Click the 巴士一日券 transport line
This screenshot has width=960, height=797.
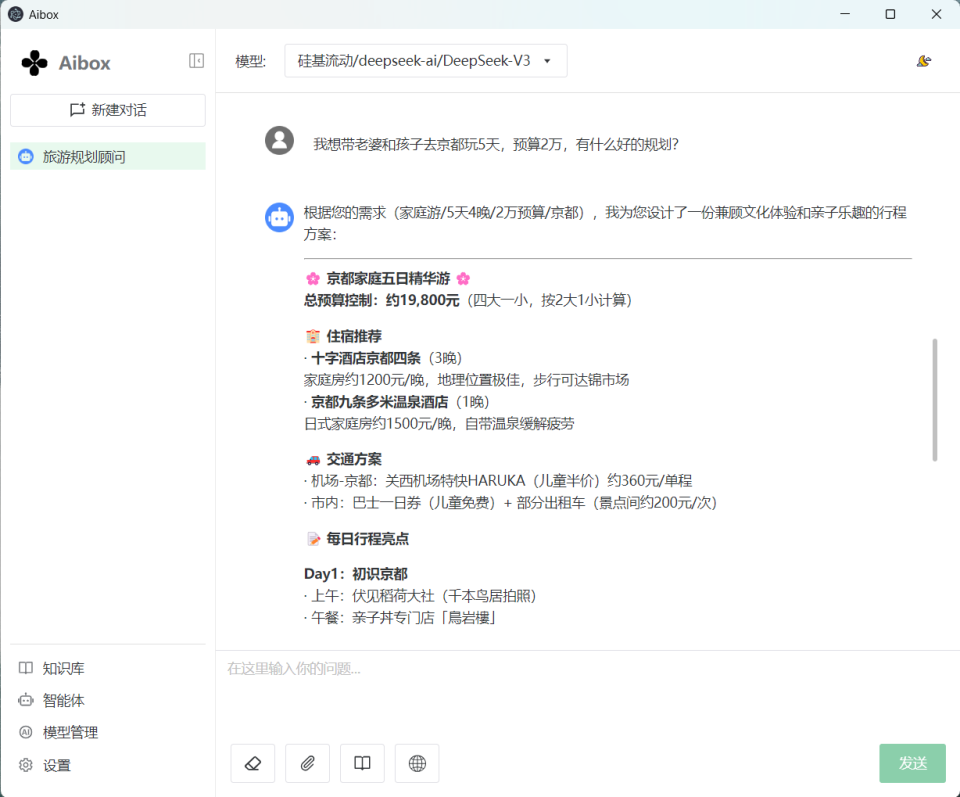(x=510, y=503)
